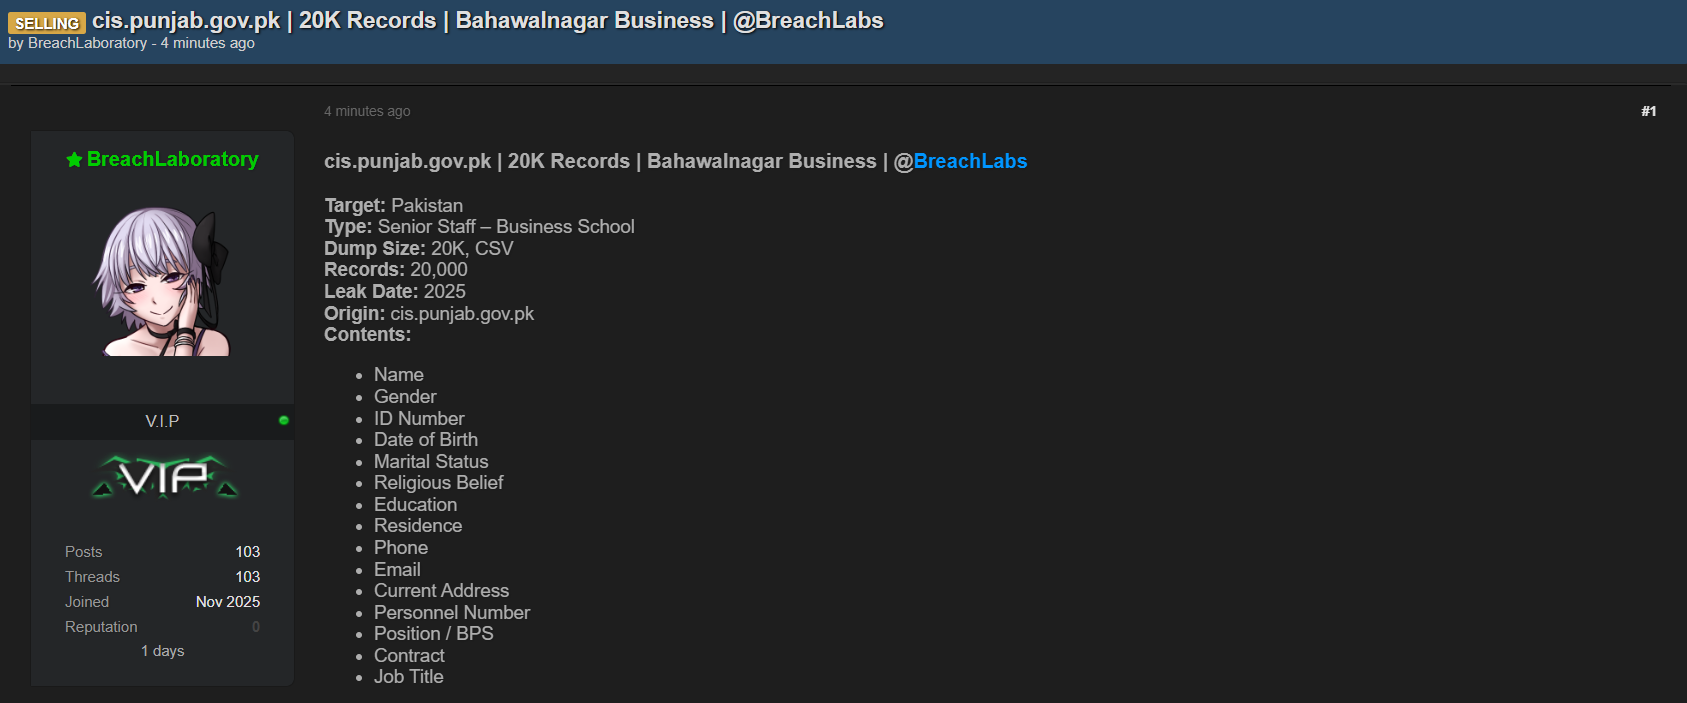Image resolution: width=1687 pixels, height=703 pixels.
Task: Open the anime avatar of BreachLaboratory
Action: coord(162,282)
